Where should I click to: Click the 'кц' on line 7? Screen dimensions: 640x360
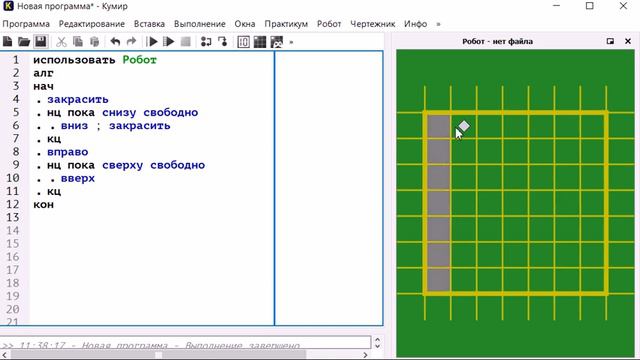click(x=54, y=139)
